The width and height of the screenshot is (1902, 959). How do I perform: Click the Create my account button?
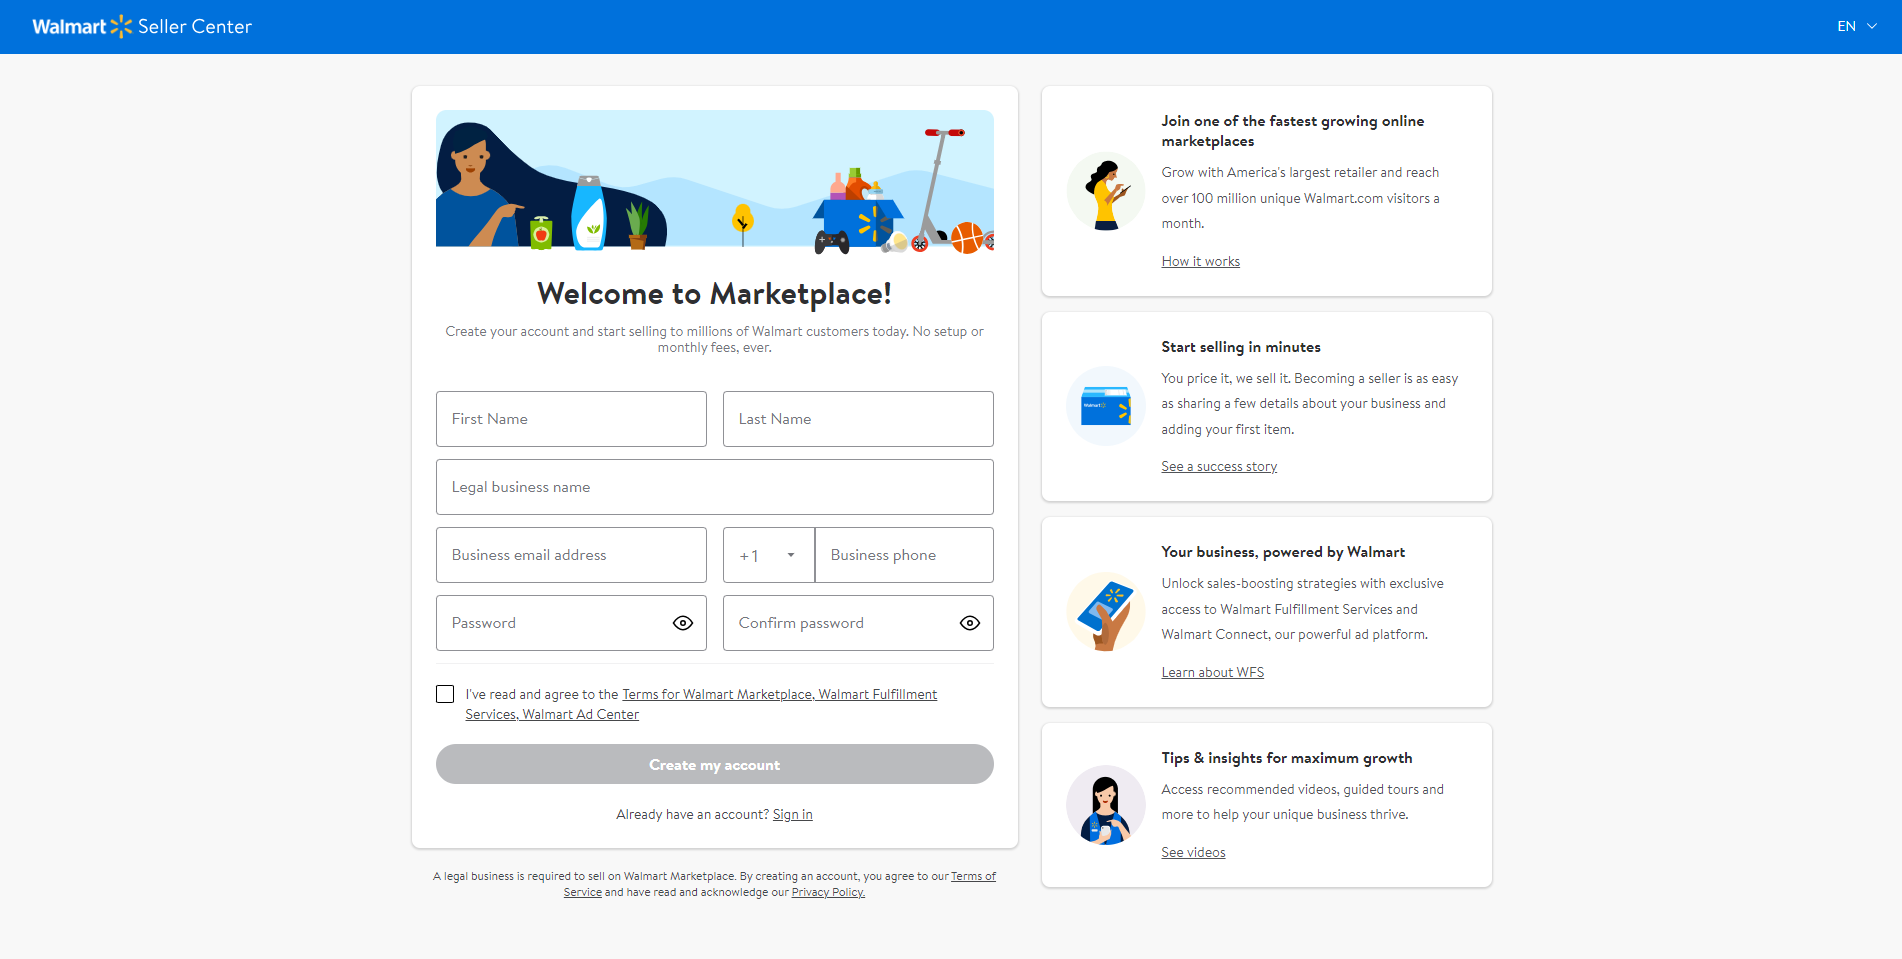pos(715,764)
